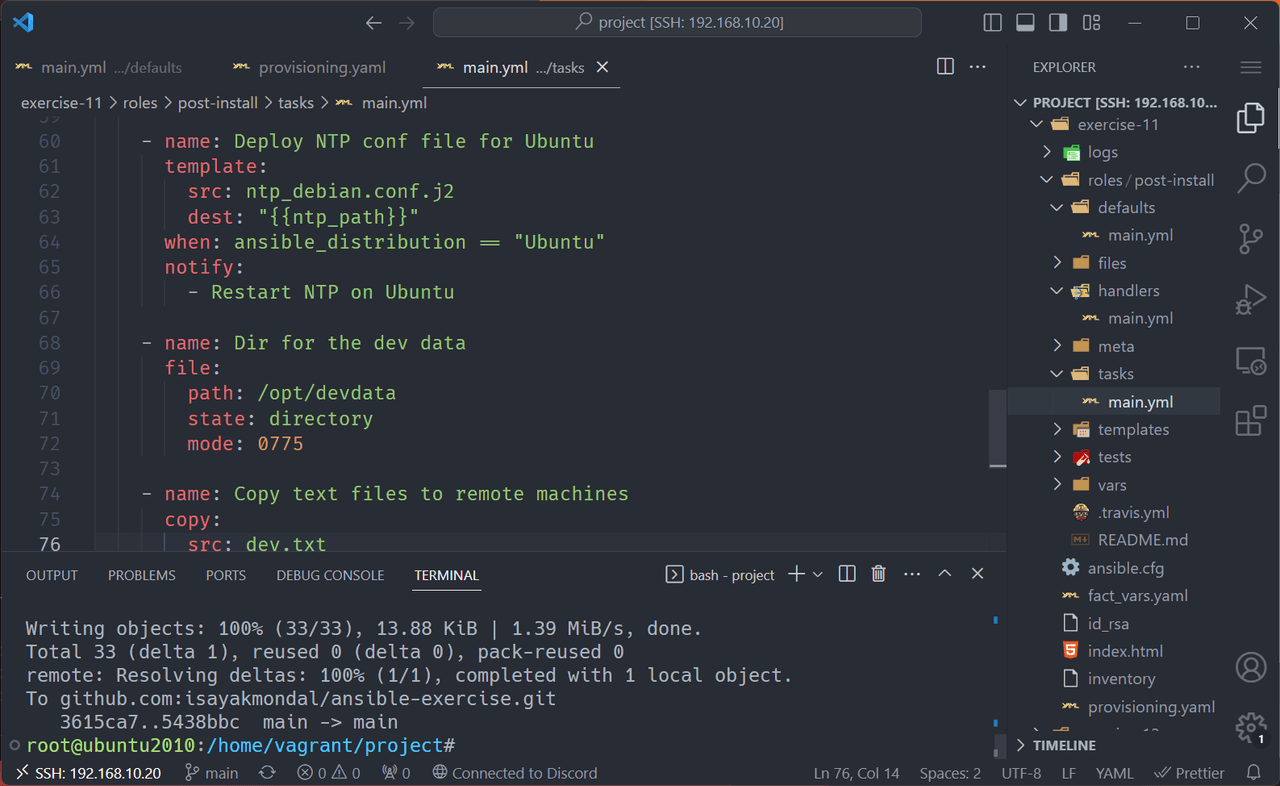This screenshot has width=1280, height=786.
Task: Open the Search view in activity bar
Action: tap(1251, 178)
